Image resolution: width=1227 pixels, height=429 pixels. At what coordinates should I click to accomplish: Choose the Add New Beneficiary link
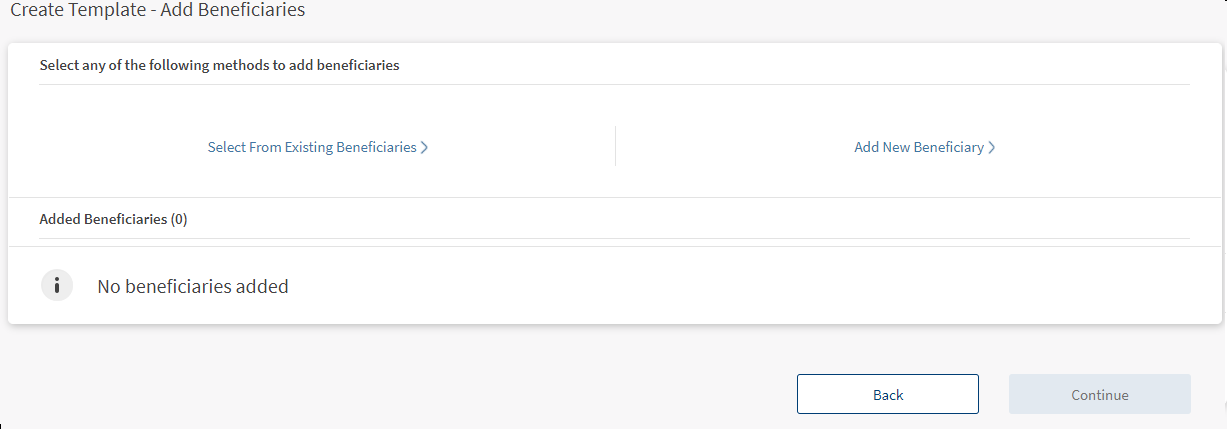pos(919,147)
